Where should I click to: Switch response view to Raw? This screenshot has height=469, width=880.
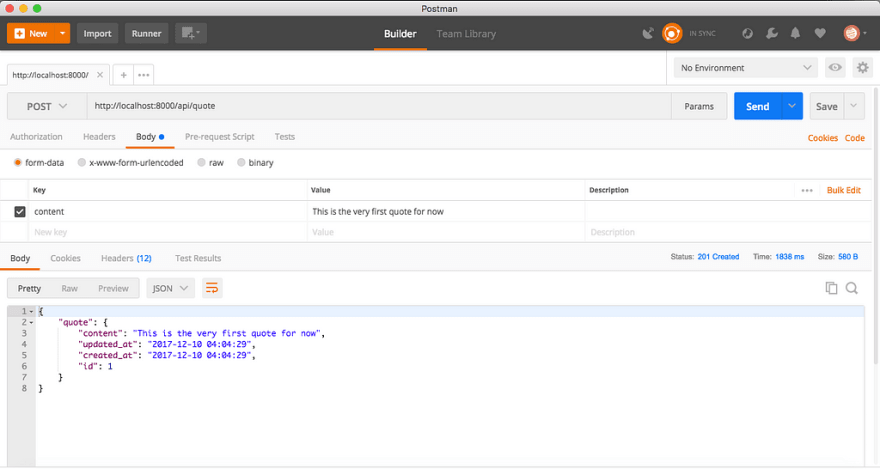tap(70, 288)
